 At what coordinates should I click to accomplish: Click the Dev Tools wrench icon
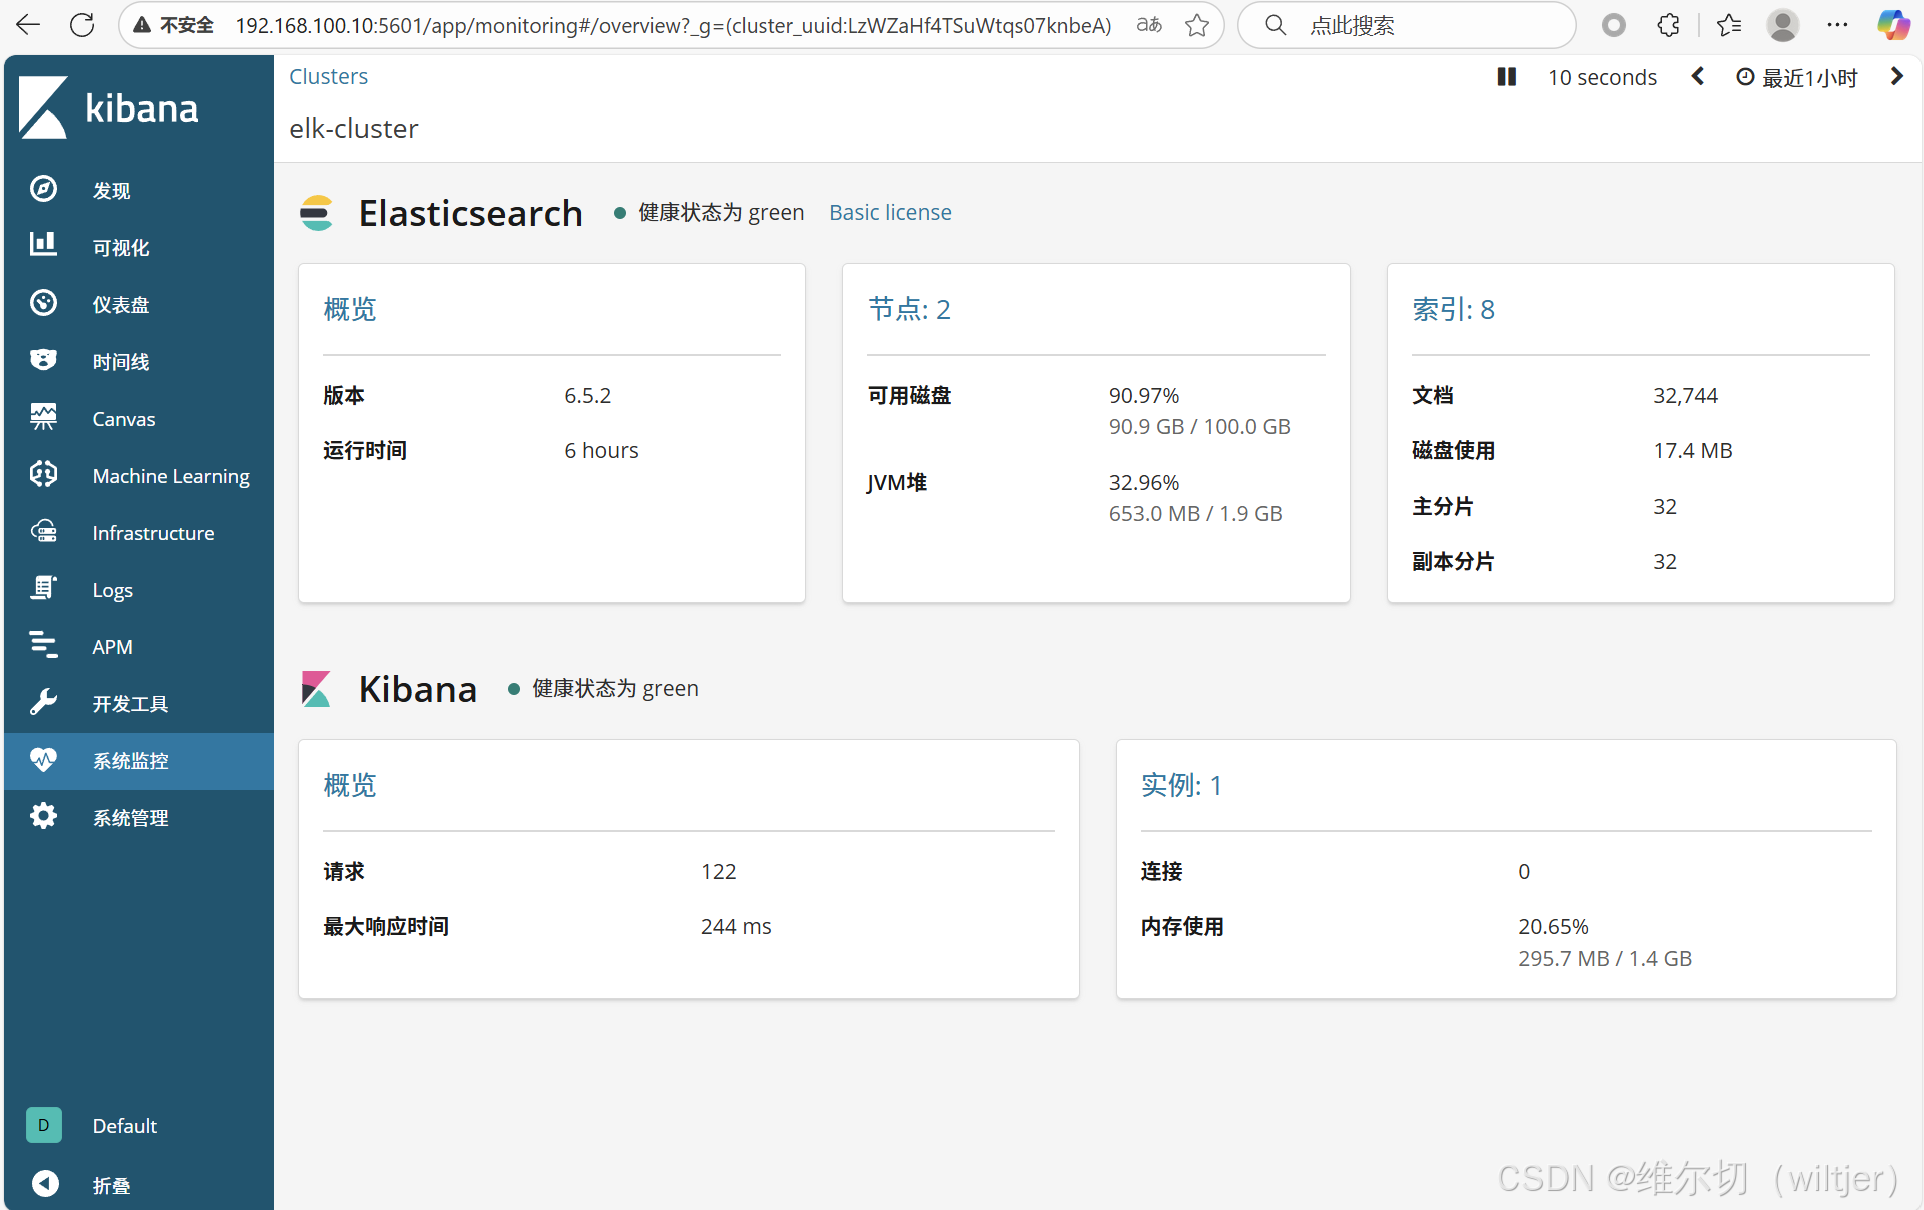pos(43,702)
